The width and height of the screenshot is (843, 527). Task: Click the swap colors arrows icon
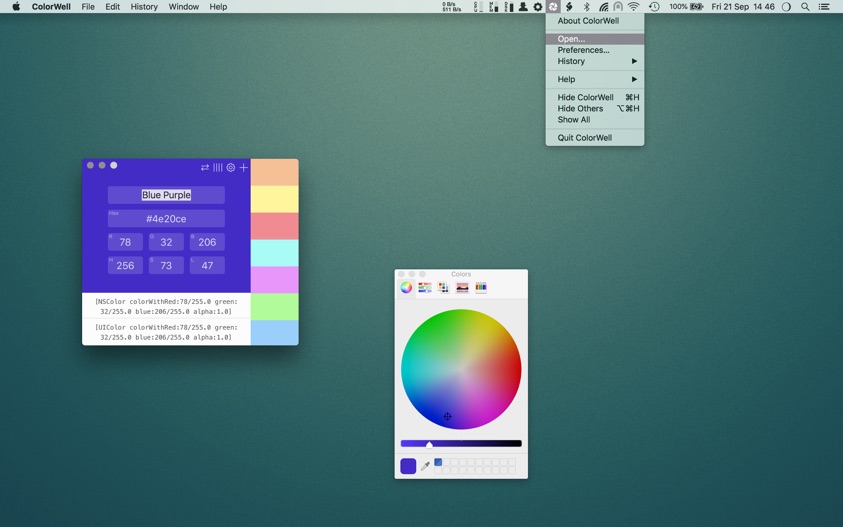tap(205, 168)
